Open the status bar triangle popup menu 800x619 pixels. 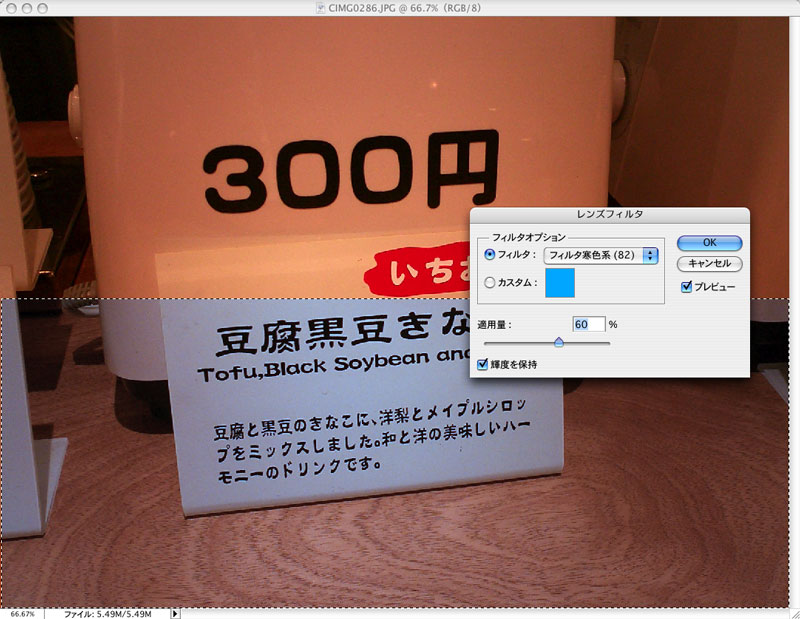(x=176, y=613)
